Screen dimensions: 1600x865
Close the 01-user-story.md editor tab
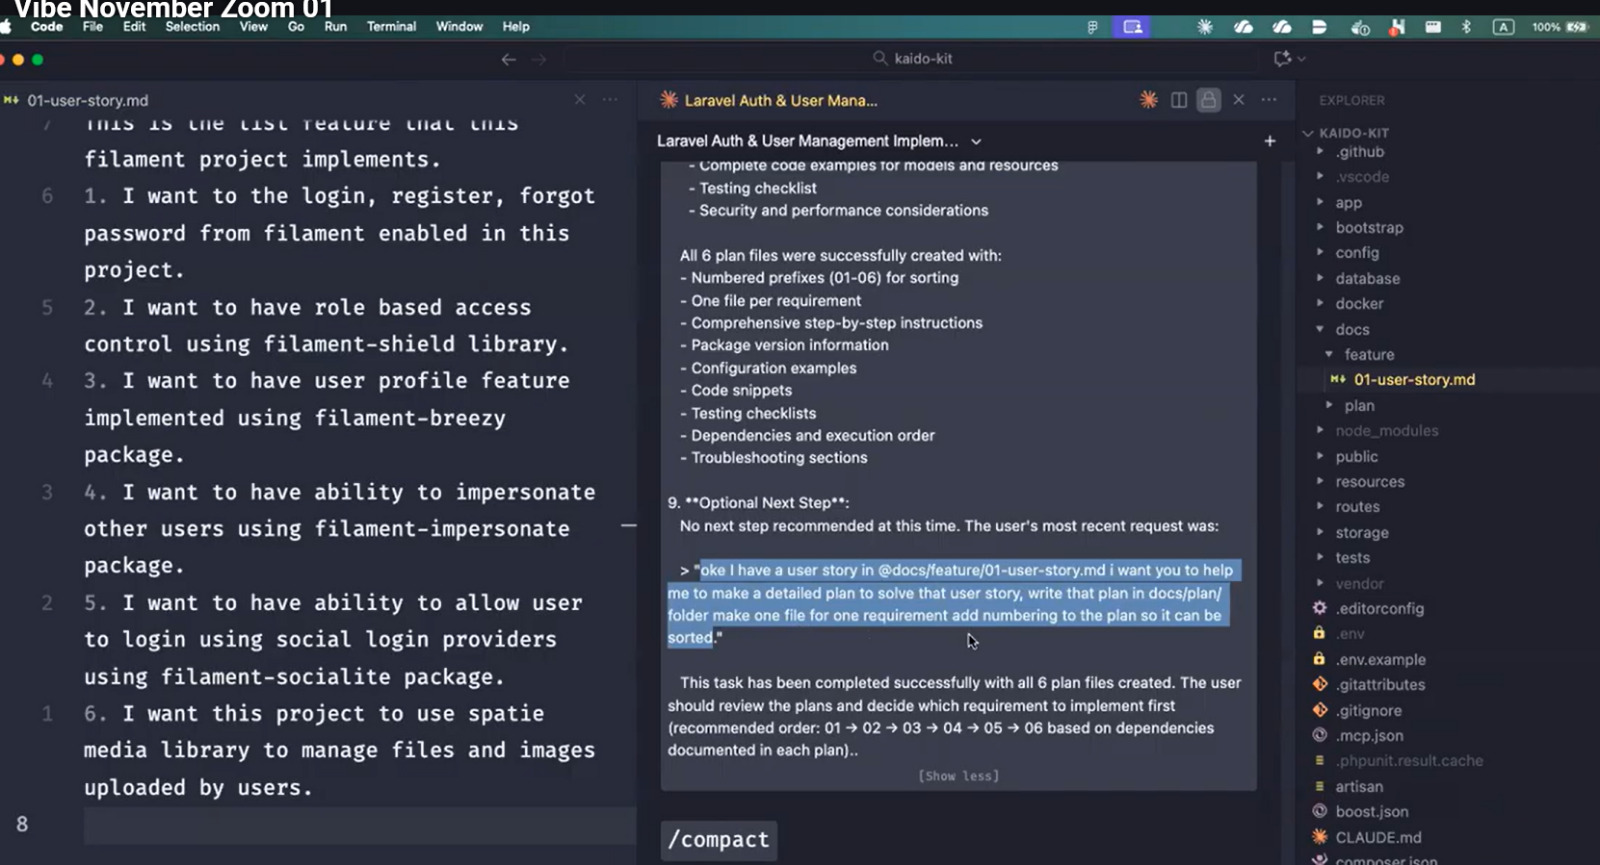tap(580, 100)
